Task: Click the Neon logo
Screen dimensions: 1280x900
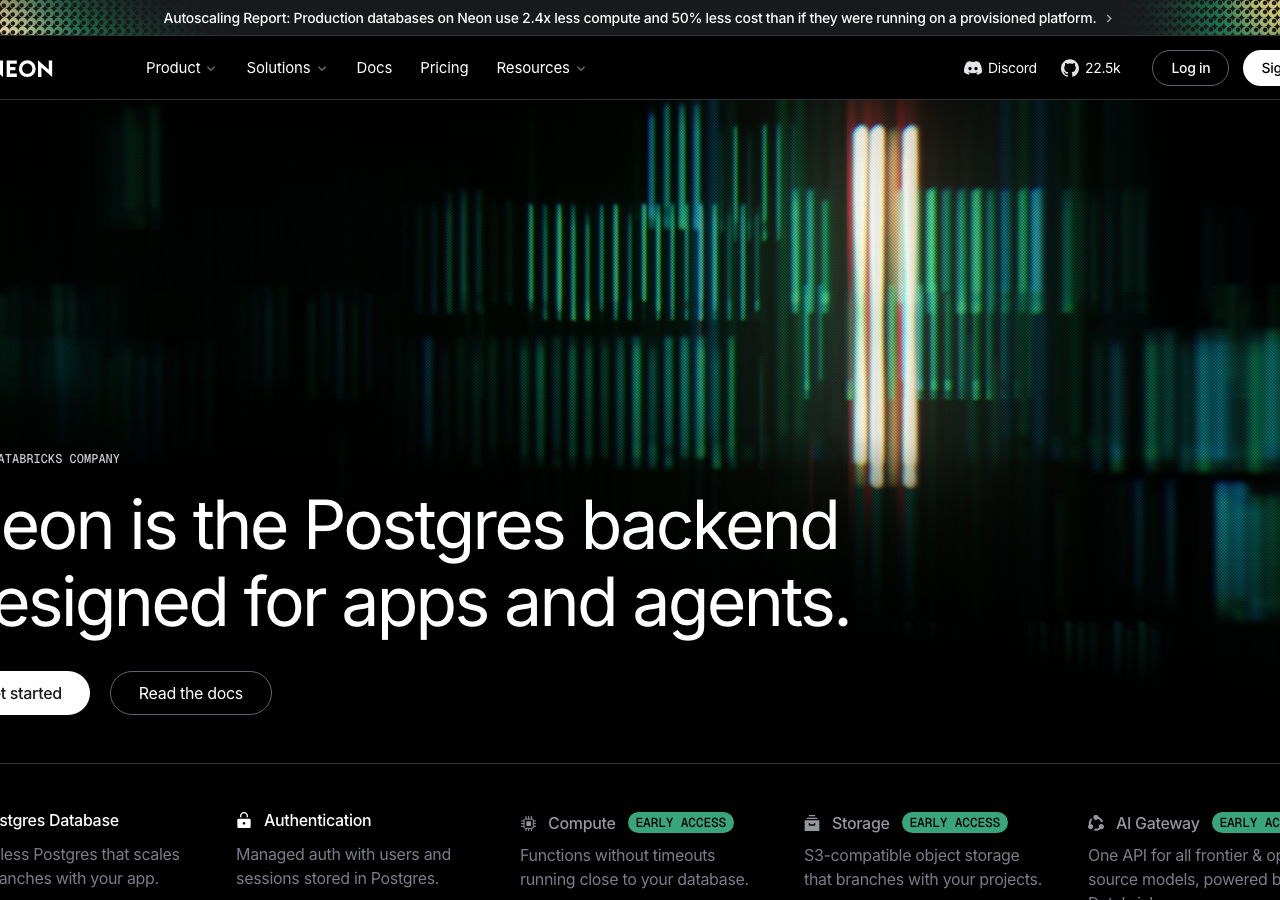Action: [x=26, y=68]
